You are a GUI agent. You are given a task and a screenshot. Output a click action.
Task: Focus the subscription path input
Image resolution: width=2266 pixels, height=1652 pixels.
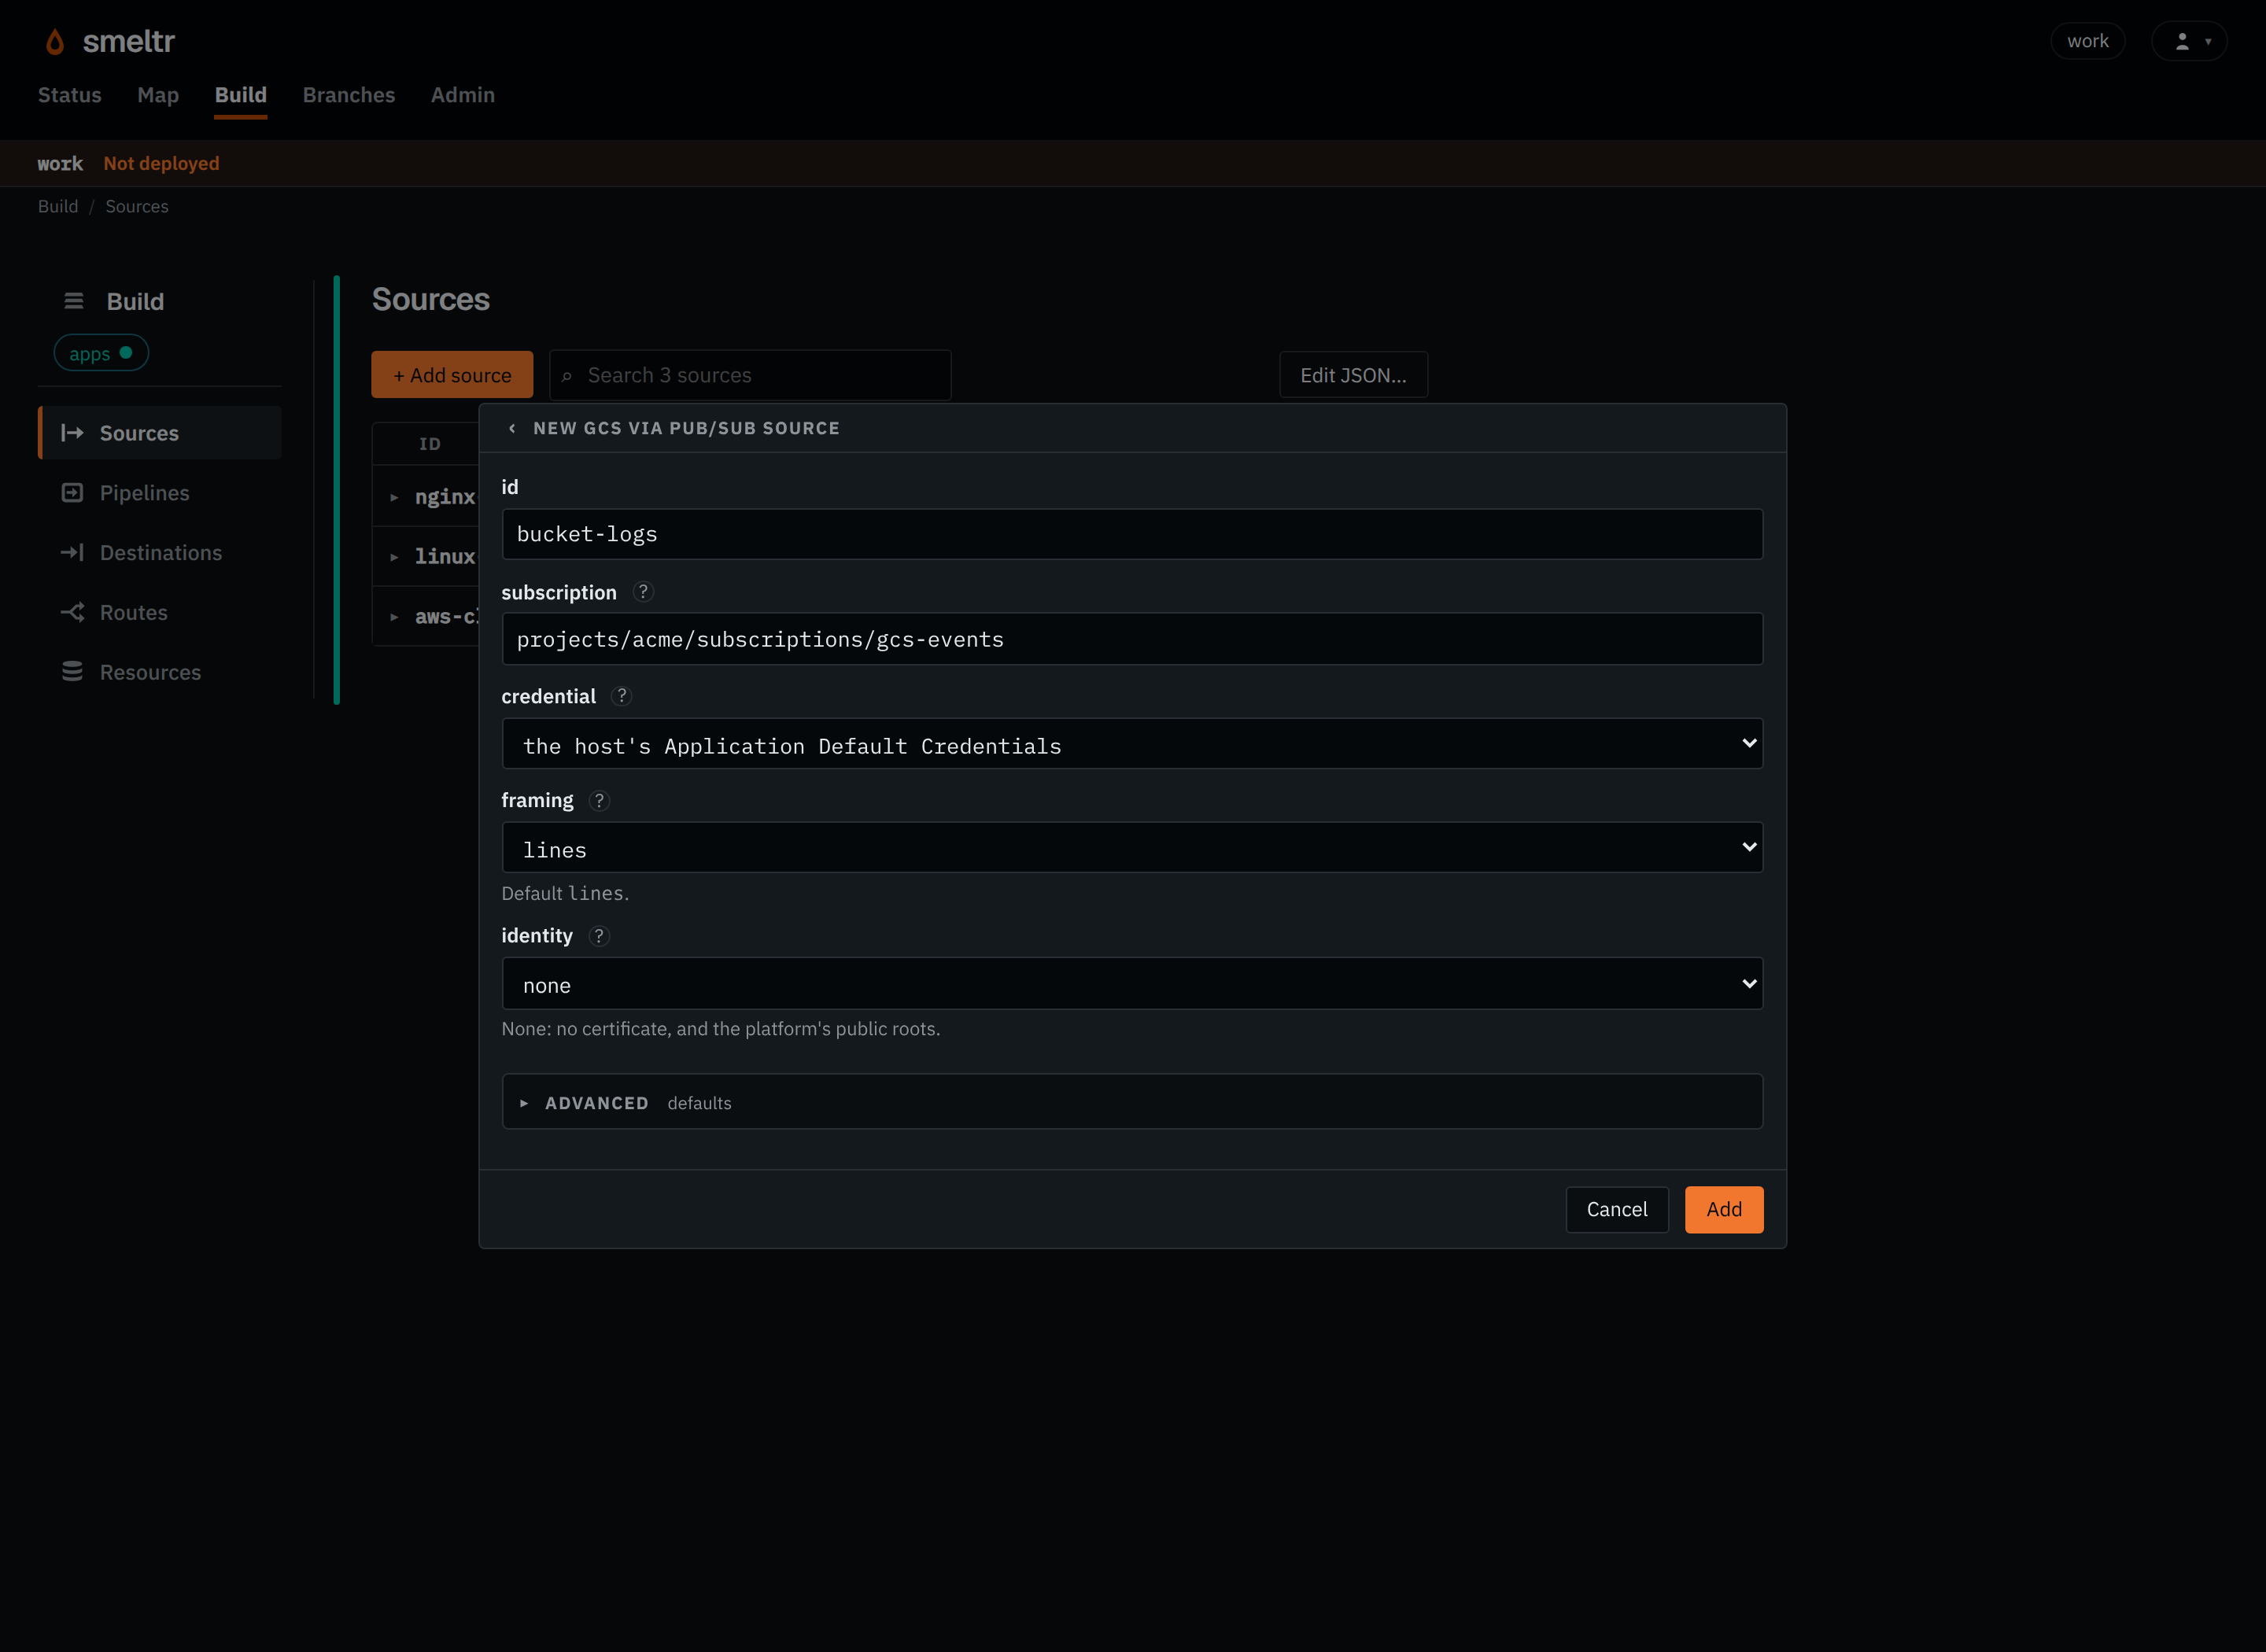1132,639
